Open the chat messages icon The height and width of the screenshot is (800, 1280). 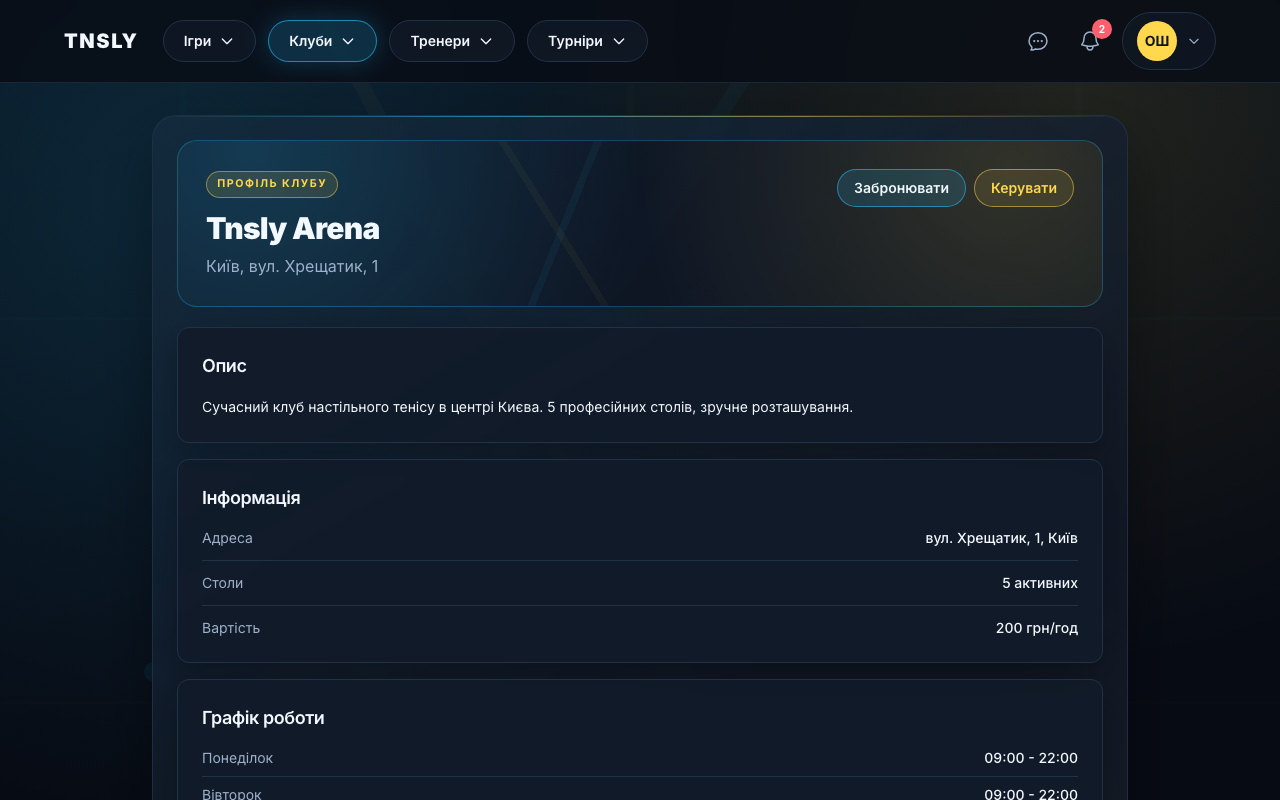[1038, 41]
